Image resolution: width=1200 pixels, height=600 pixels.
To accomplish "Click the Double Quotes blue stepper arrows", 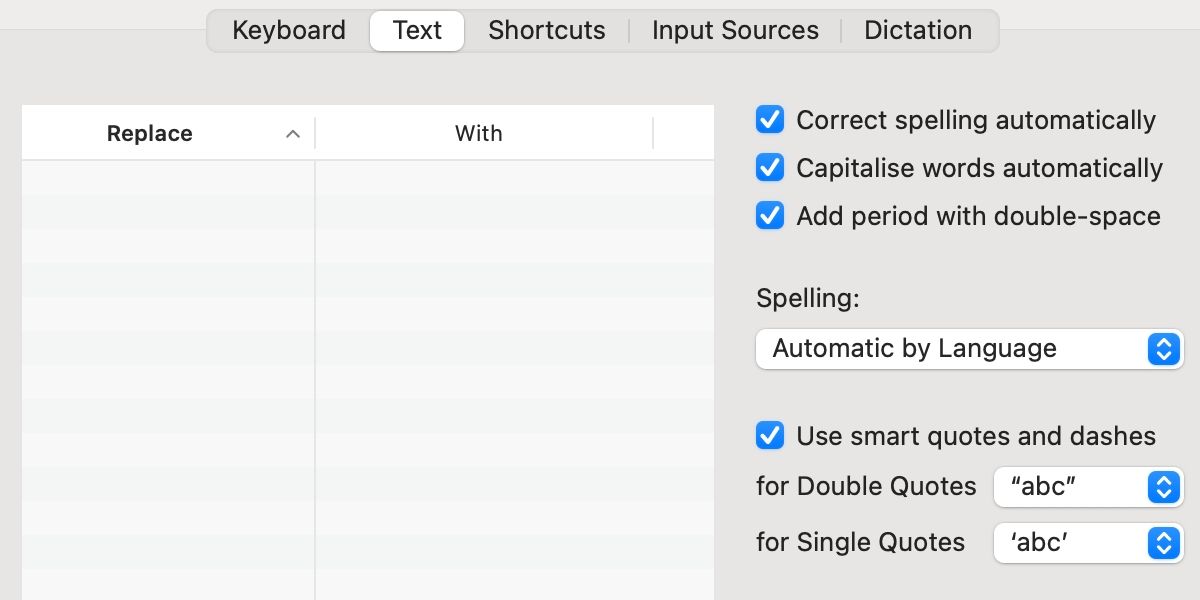I will click(1163, 487).
